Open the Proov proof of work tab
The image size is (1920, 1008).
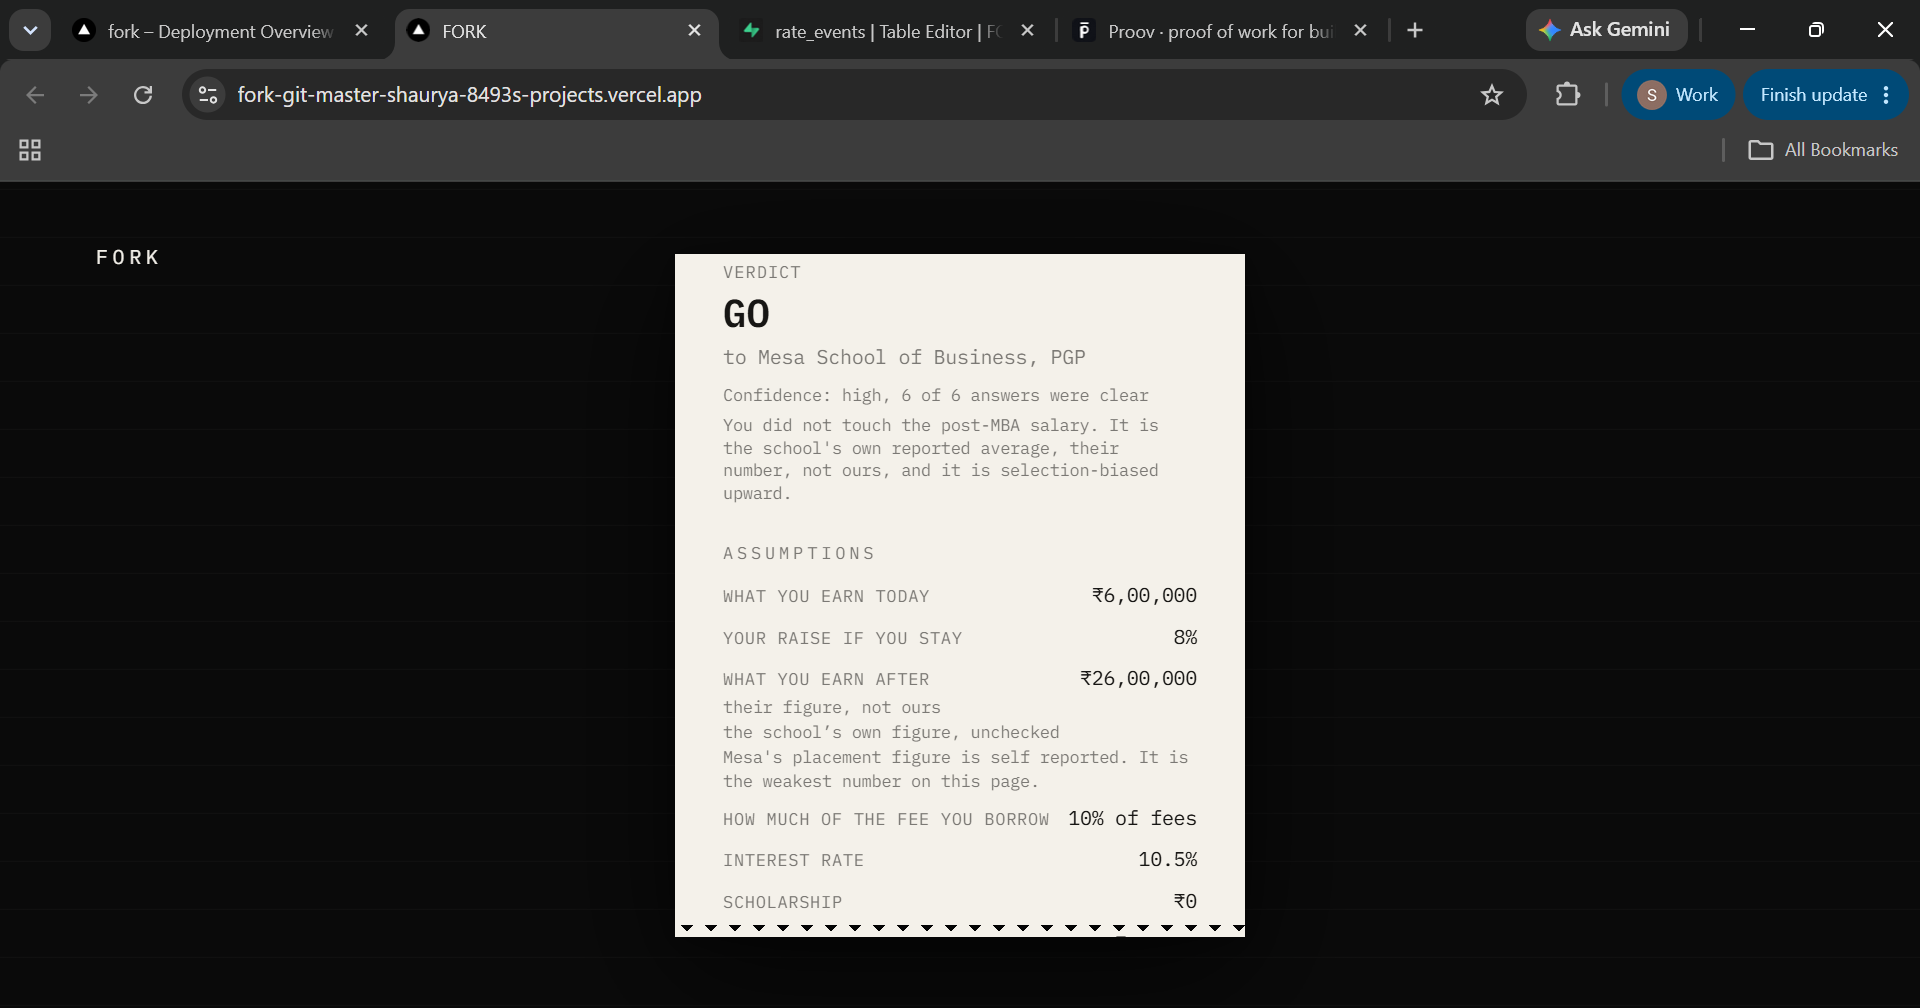point(1220,31)
